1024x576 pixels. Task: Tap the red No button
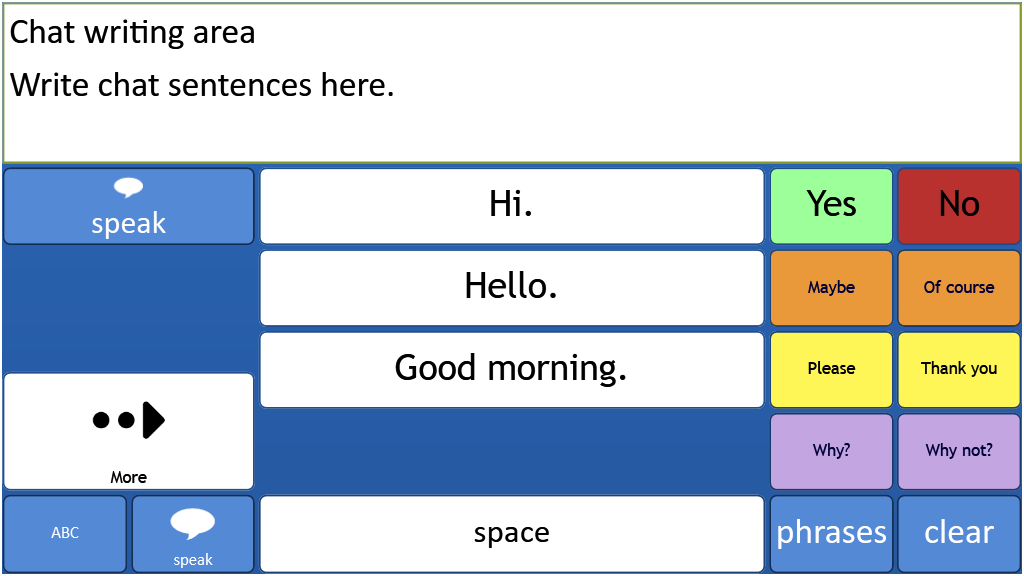(959, 206)
